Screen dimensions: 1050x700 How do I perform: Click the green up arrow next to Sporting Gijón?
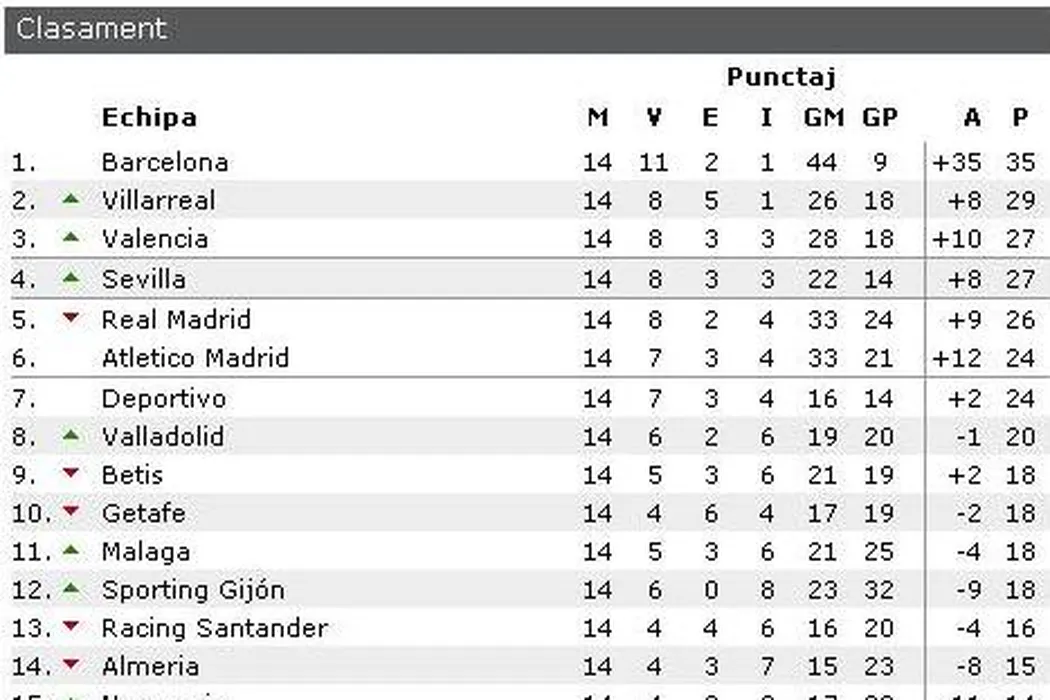click(70, 590)
